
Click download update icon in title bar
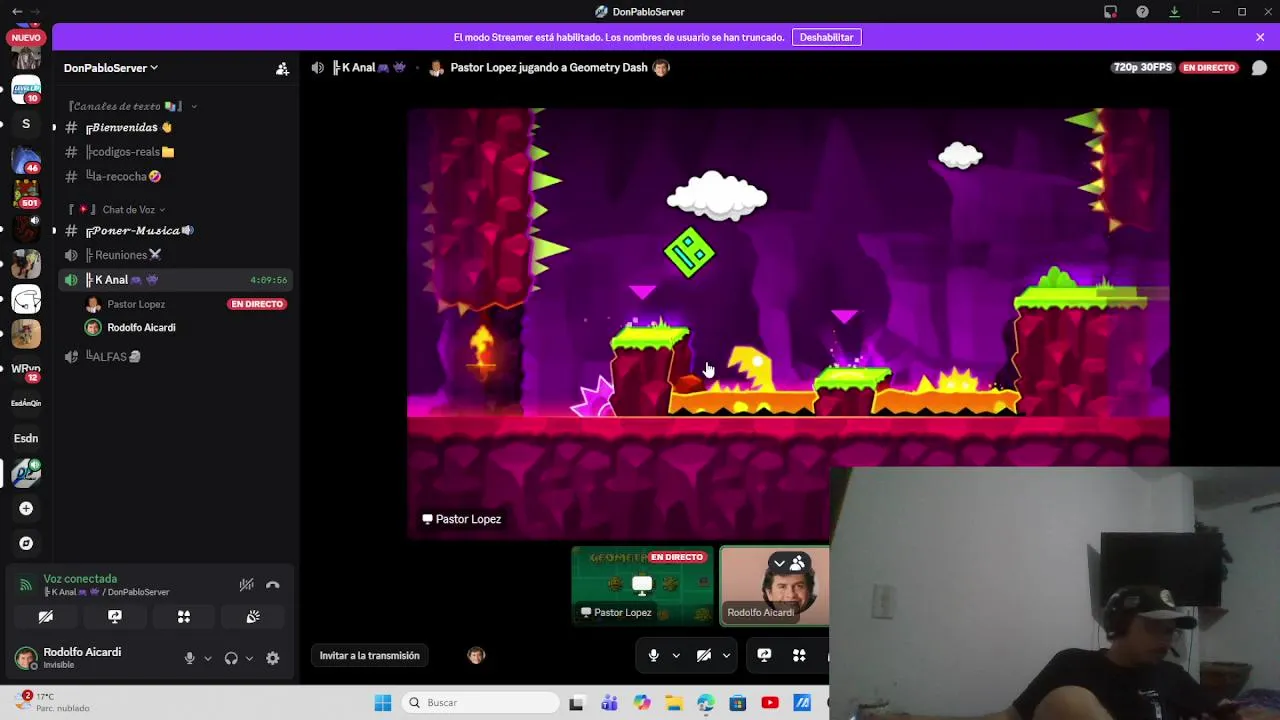point(1174,12)
